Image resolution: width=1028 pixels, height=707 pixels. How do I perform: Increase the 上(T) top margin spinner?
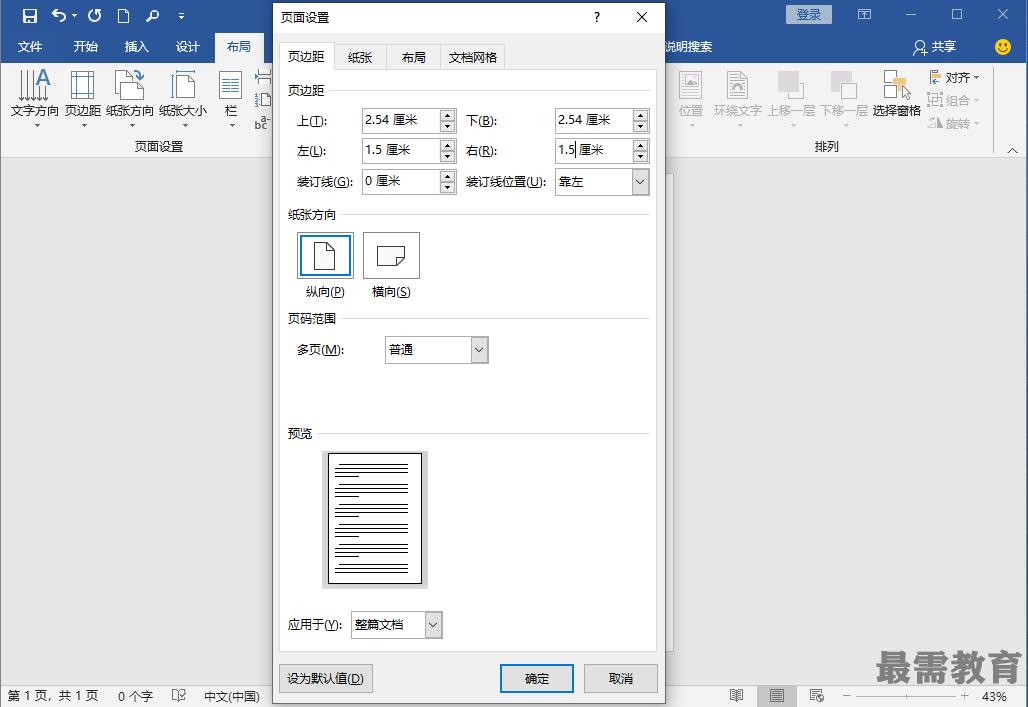448,115
